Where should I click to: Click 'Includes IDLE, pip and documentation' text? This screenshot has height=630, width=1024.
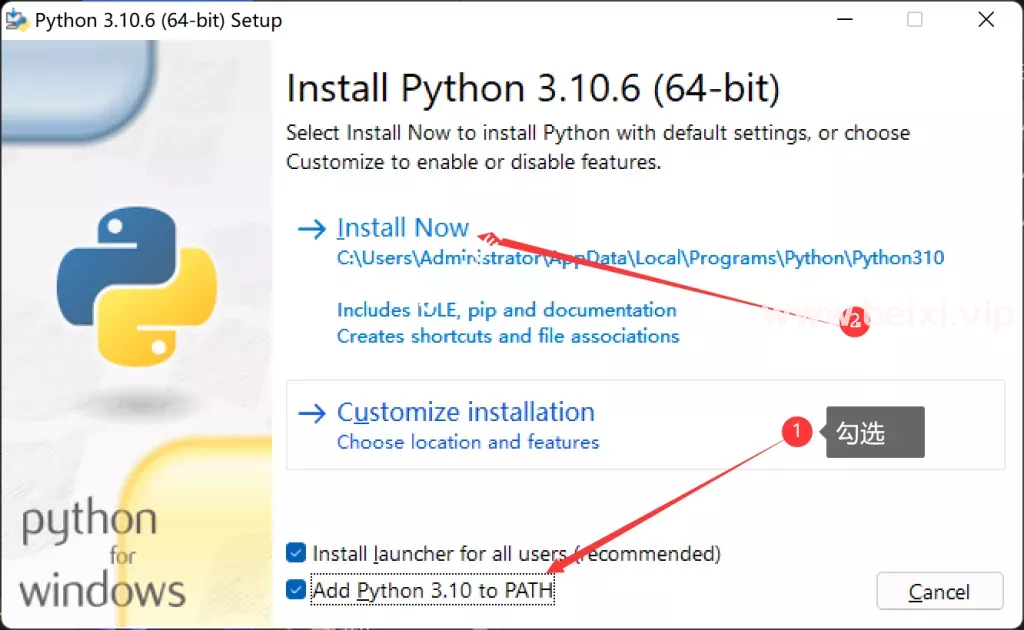point(507,309)
